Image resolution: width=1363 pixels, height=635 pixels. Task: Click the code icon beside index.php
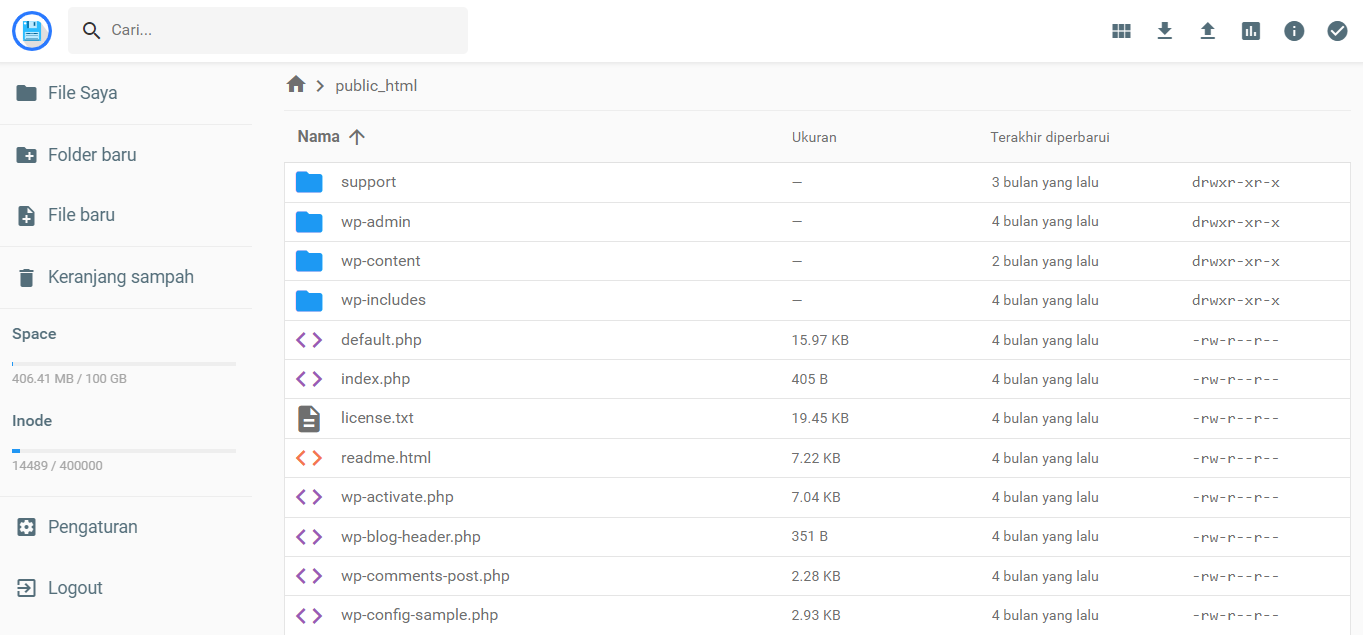[x=309, y=378]
